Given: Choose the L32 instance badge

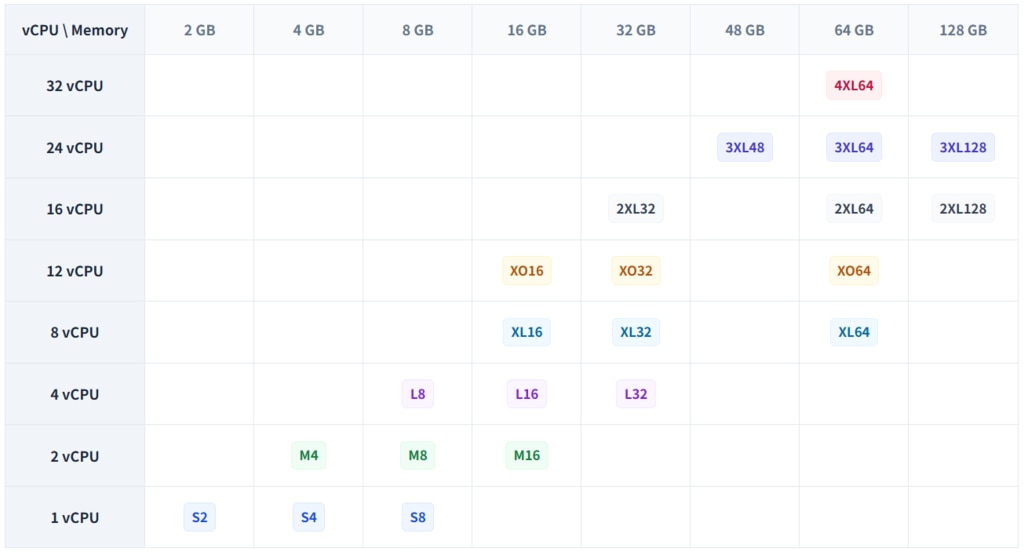Looking at the screenshot, I should pyautogui.click(x=635, y=394).
